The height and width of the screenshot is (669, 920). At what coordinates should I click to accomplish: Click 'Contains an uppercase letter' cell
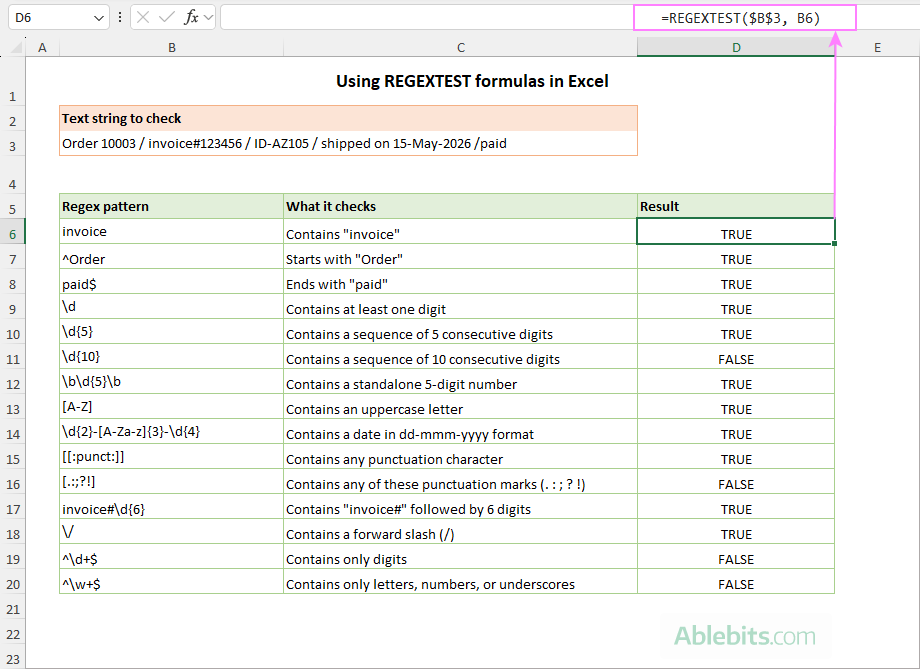pos(461,407)
